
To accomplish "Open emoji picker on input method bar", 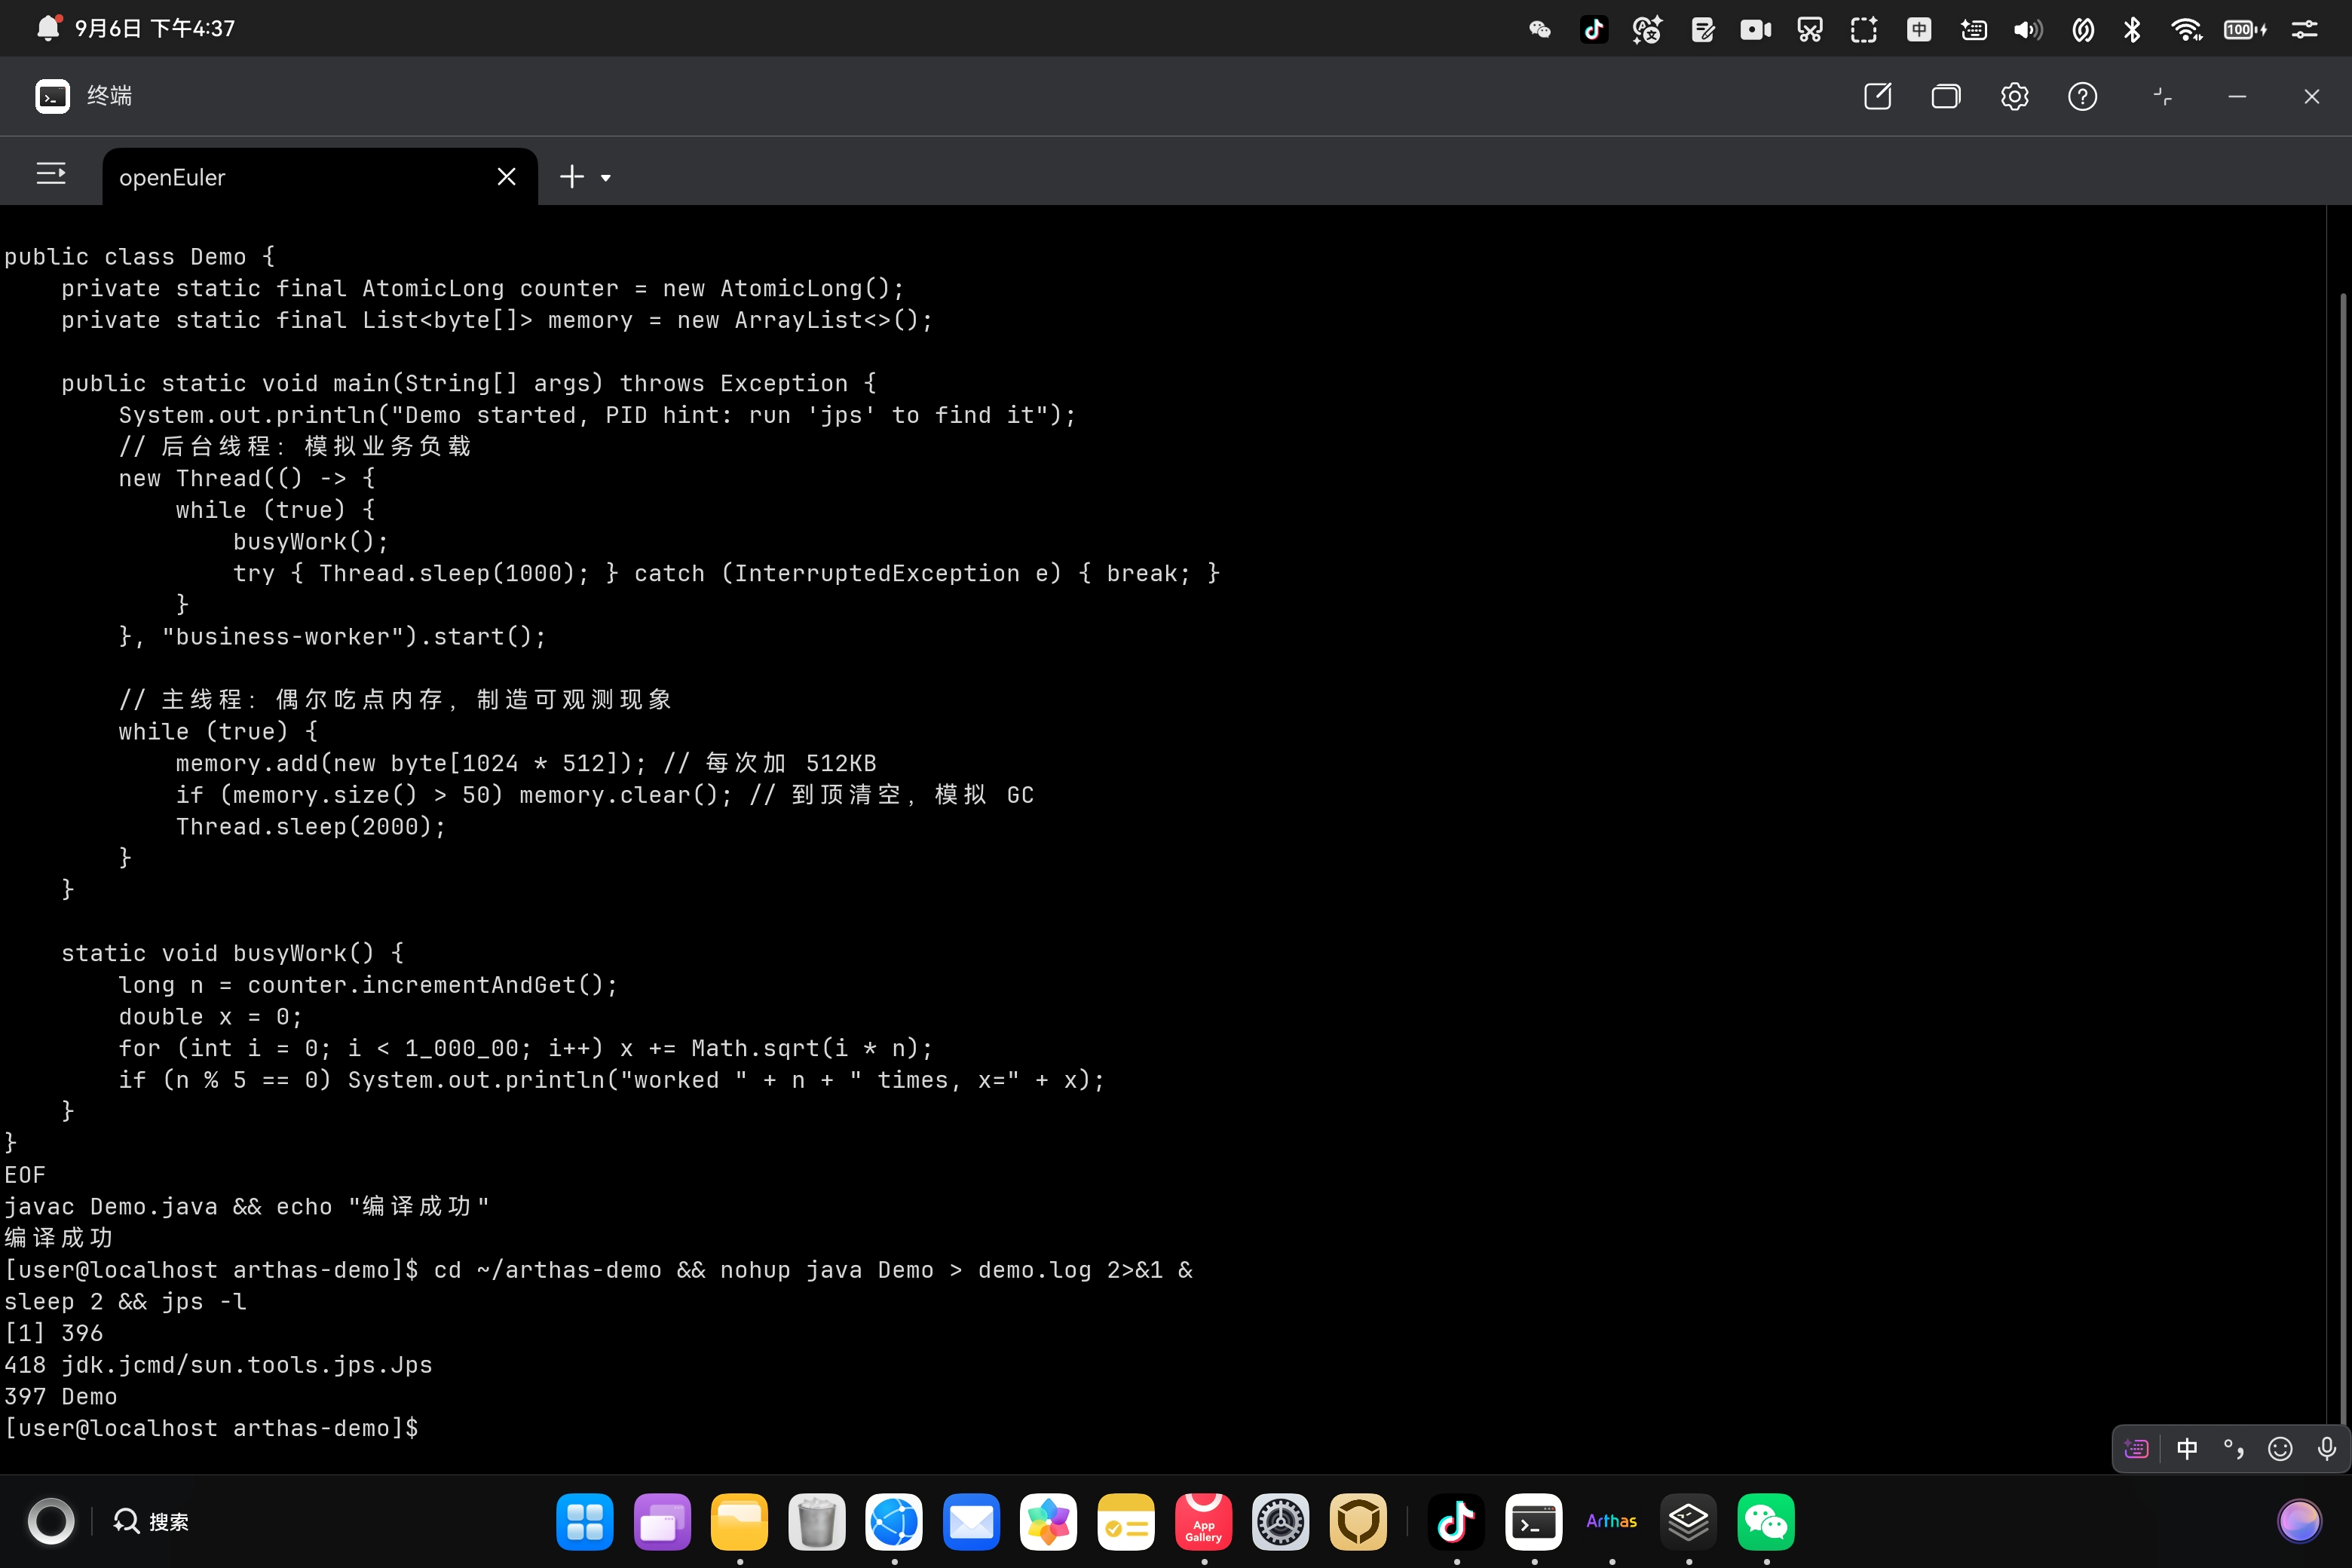I will [2280, 1448].
